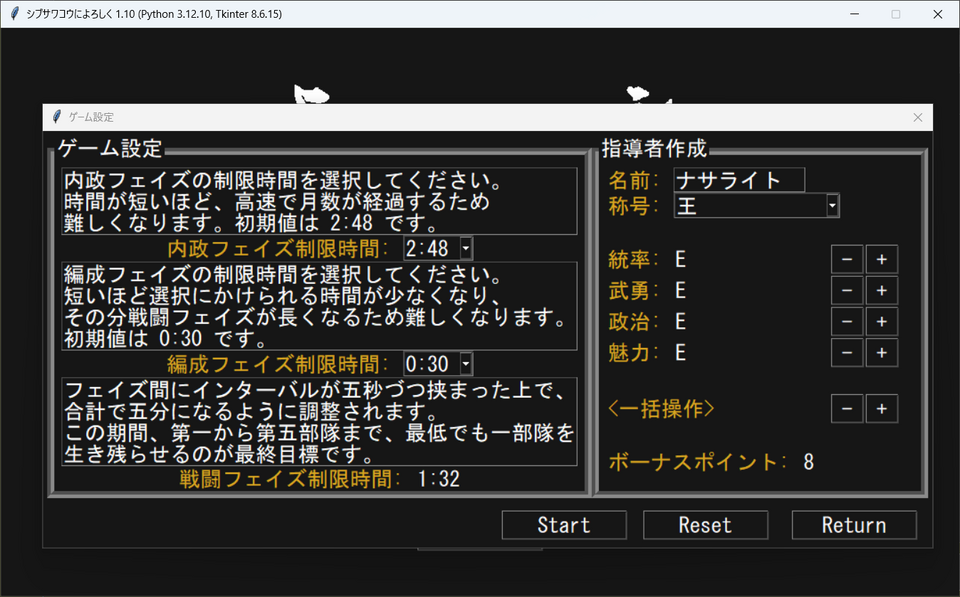Increase the 統率 stat with plus button
This screenshot has height=597, width=960.
[881, 260]
